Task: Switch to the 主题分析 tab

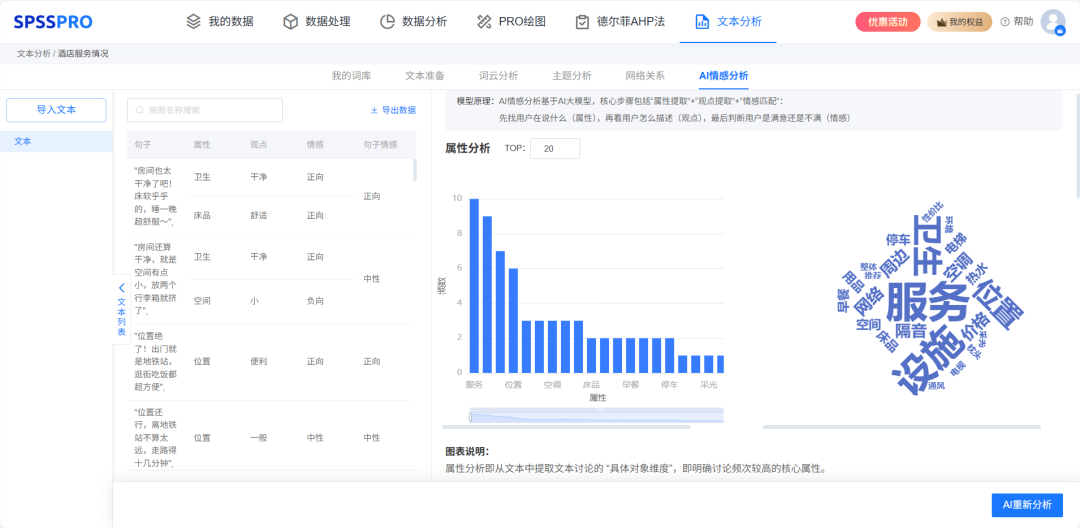Action: [571, 75]
